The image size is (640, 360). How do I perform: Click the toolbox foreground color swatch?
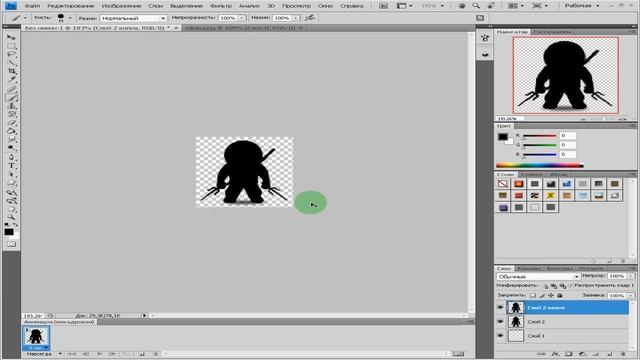[9, 232]
